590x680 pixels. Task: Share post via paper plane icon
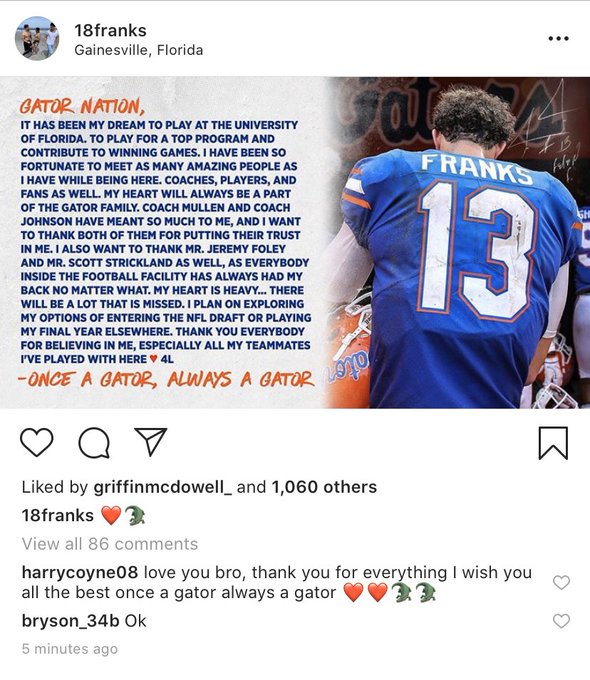(151, 441)
